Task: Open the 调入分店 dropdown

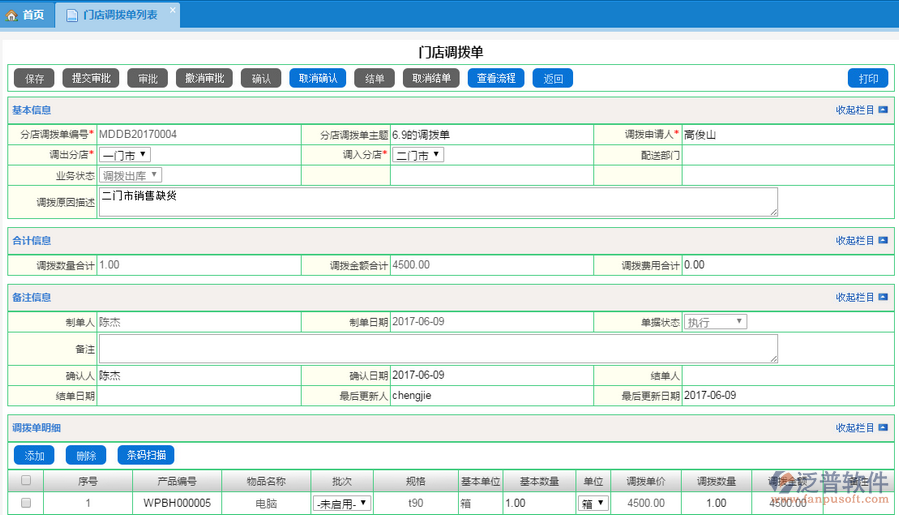Action: (x=418, y=155)
